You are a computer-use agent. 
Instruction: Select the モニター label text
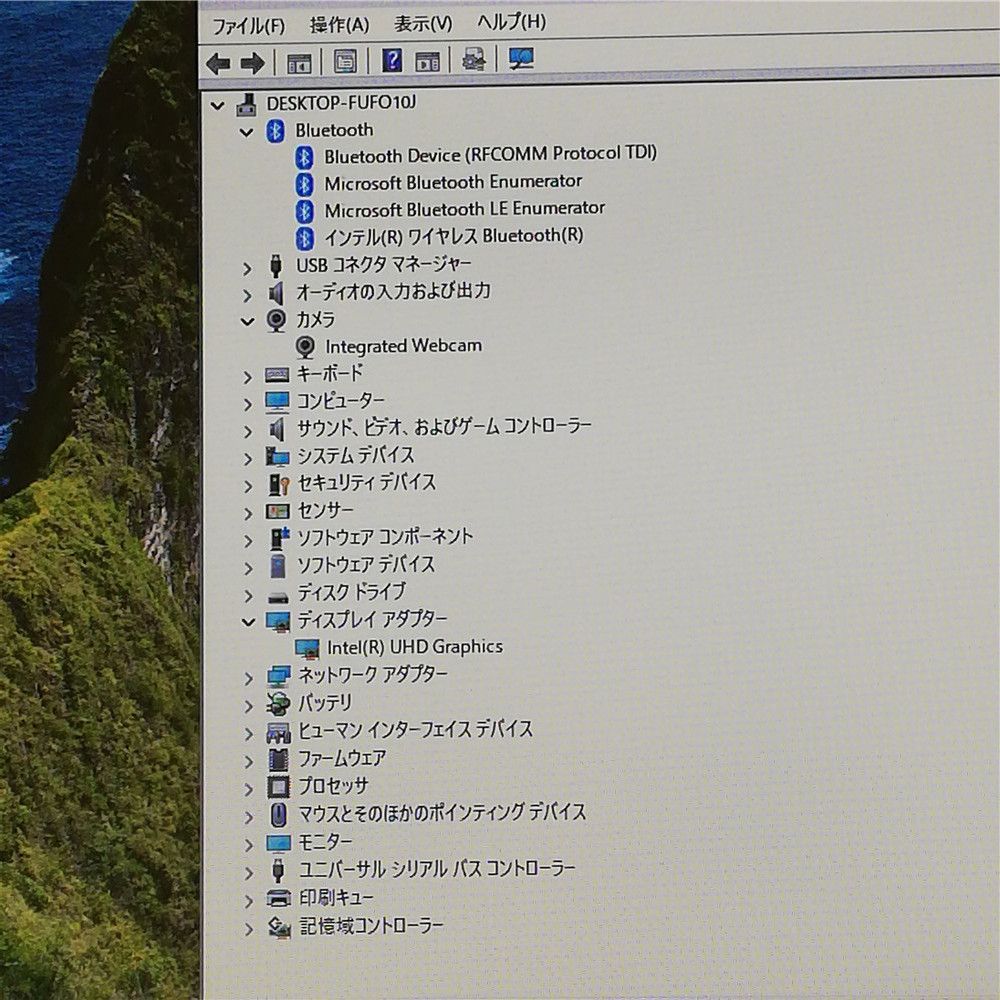325,842
